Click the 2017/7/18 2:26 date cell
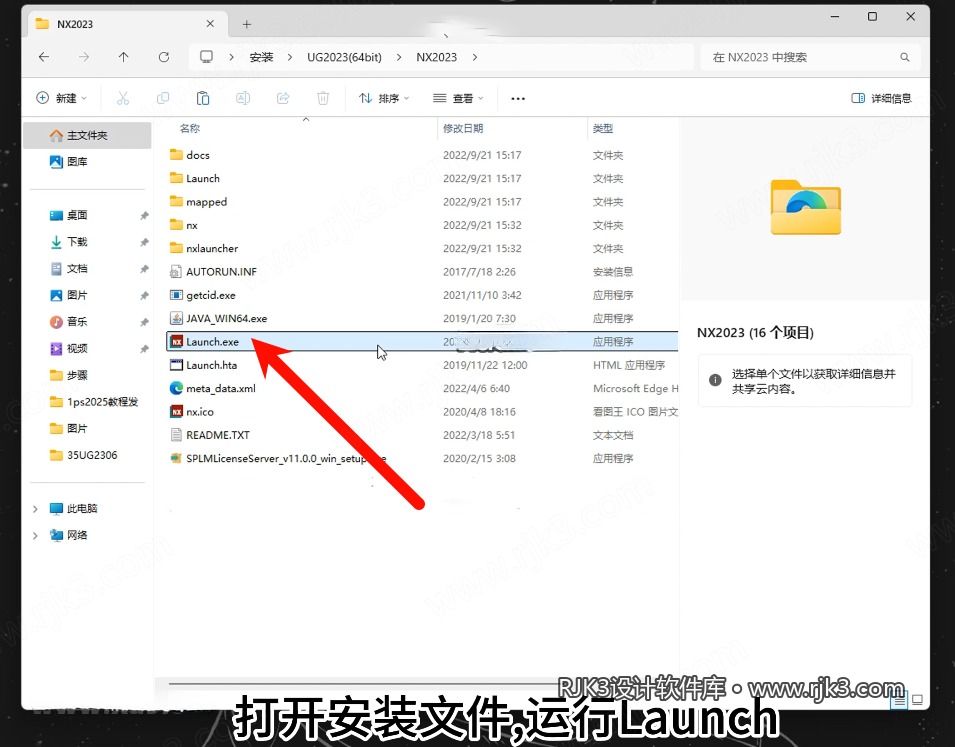The image size is (955, 747). pos(479,272)
